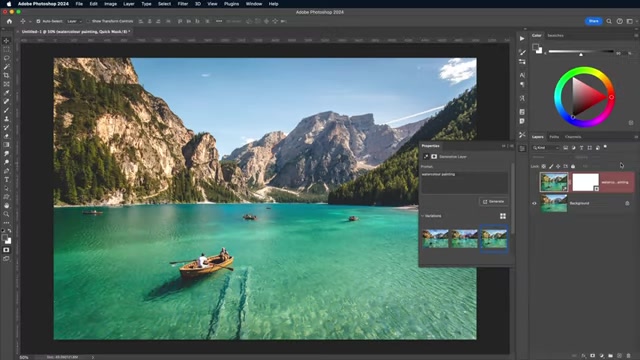Click the lock icon on Background layer
640x360 pixels.
pos(627,203)
